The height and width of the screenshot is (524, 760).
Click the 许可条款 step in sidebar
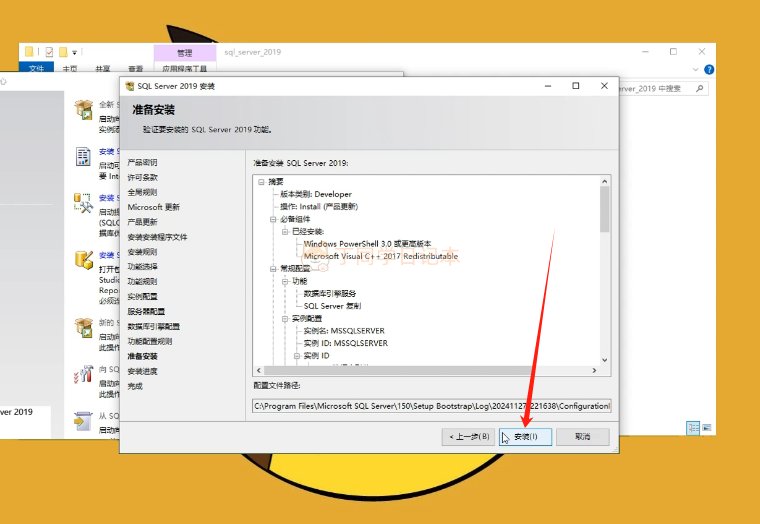click(x=142, y=177)
